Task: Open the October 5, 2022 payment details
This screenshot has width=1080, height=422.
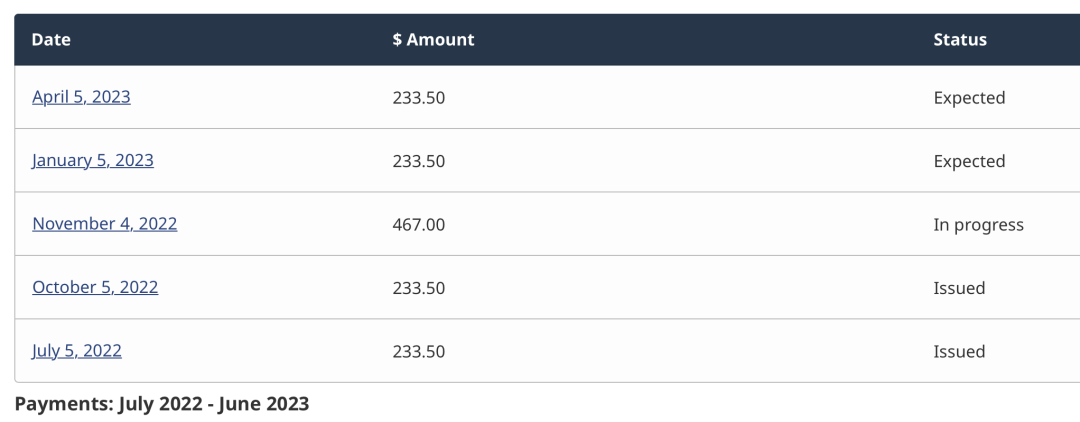Action: (x=95, y=287)
